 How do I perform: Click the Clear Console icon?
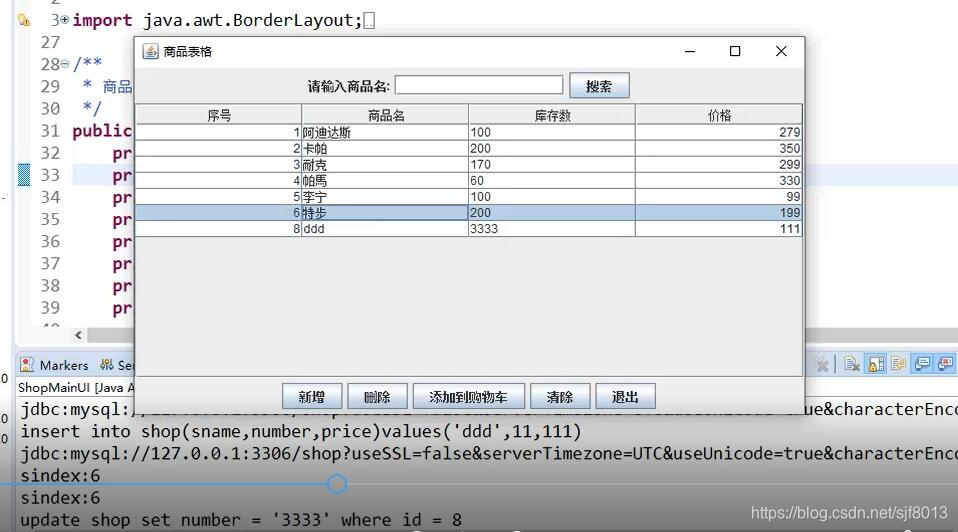[852, 365]
